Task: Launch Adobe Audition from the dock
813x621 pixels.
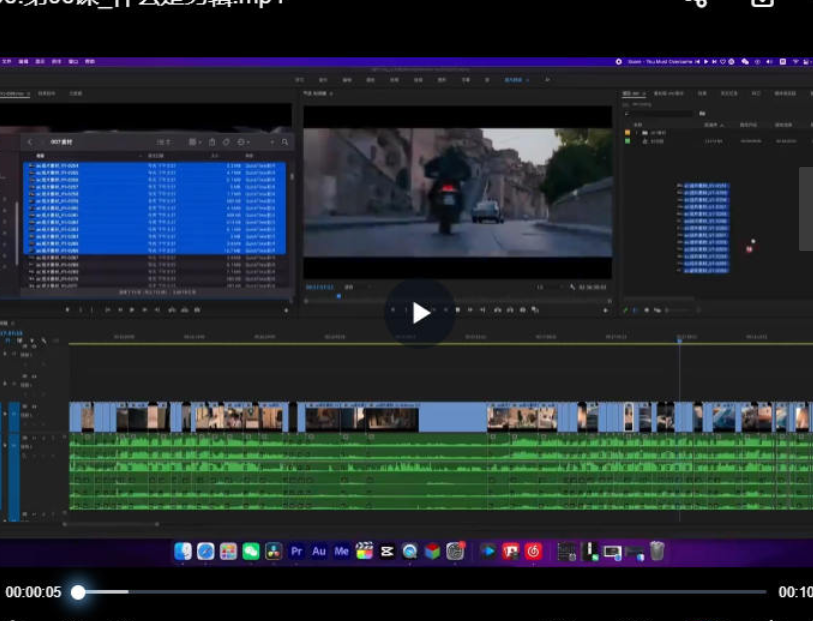Action: [319, 551]
